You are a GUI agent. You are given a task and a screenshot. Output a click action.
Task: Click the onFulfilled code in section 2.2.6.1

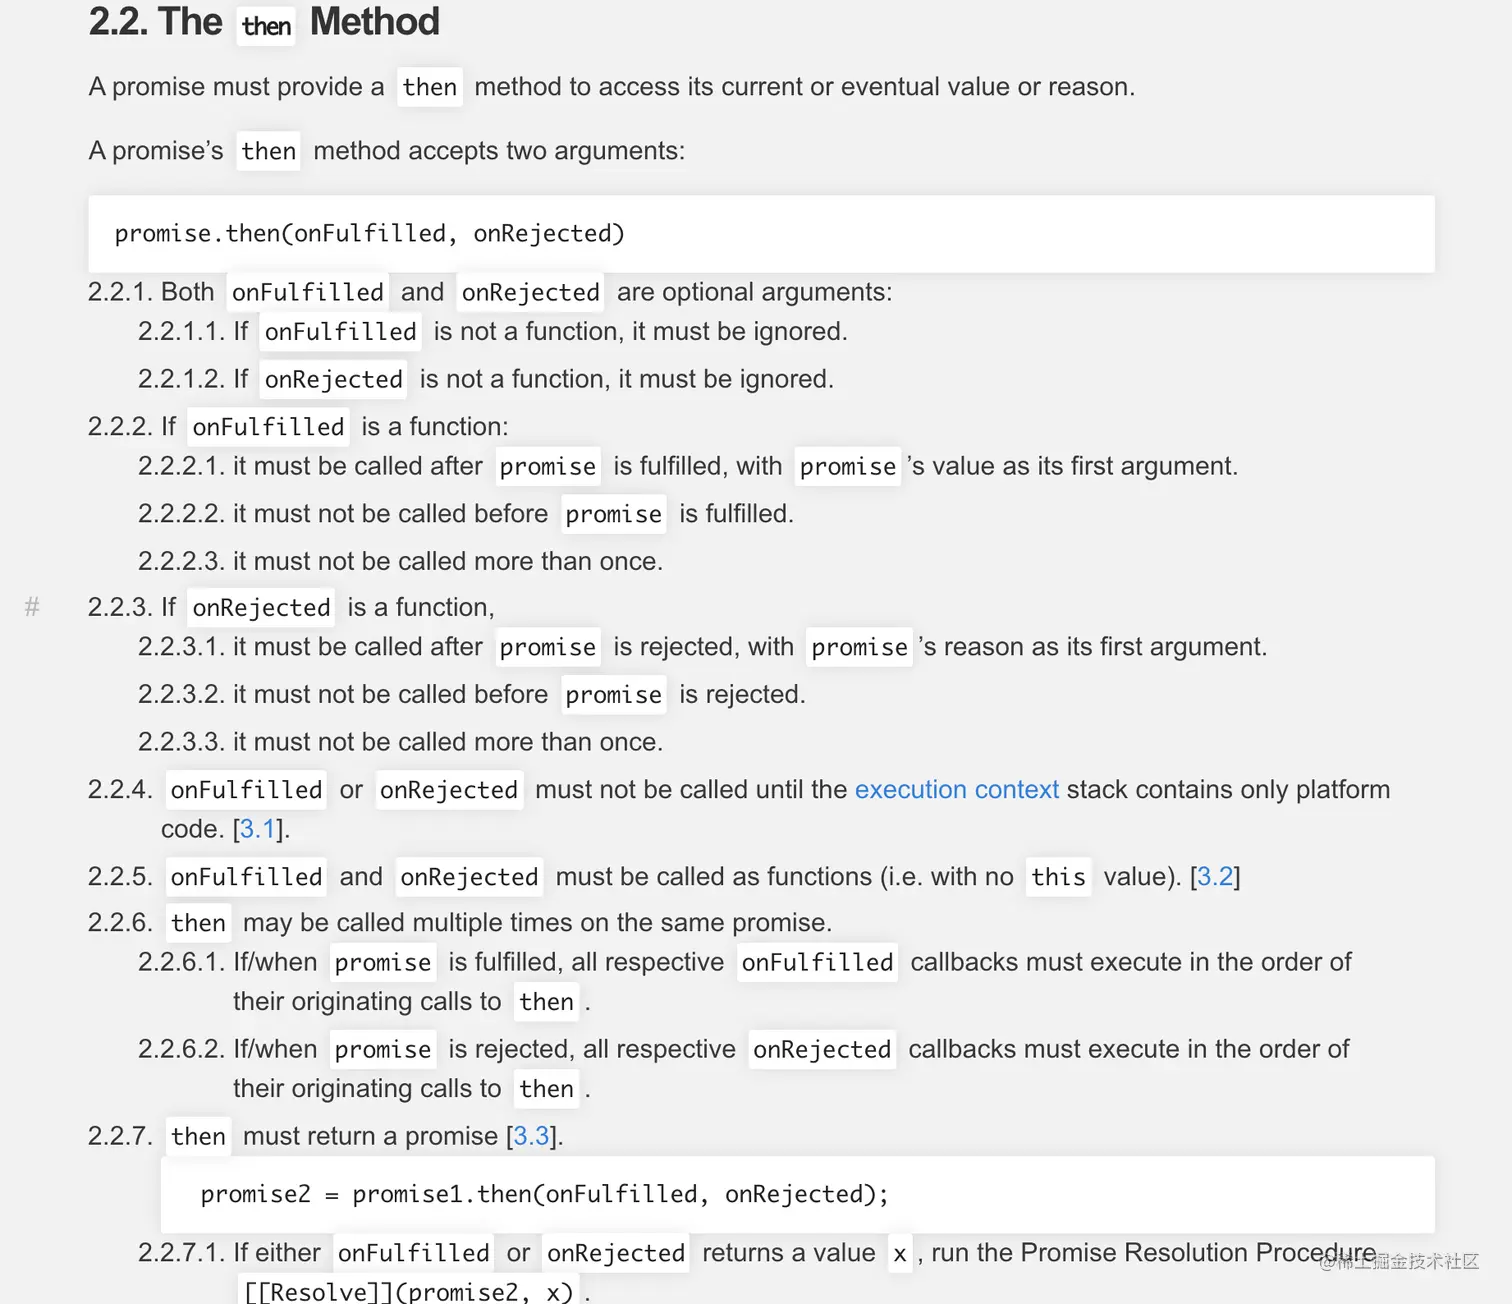(817, 962)
